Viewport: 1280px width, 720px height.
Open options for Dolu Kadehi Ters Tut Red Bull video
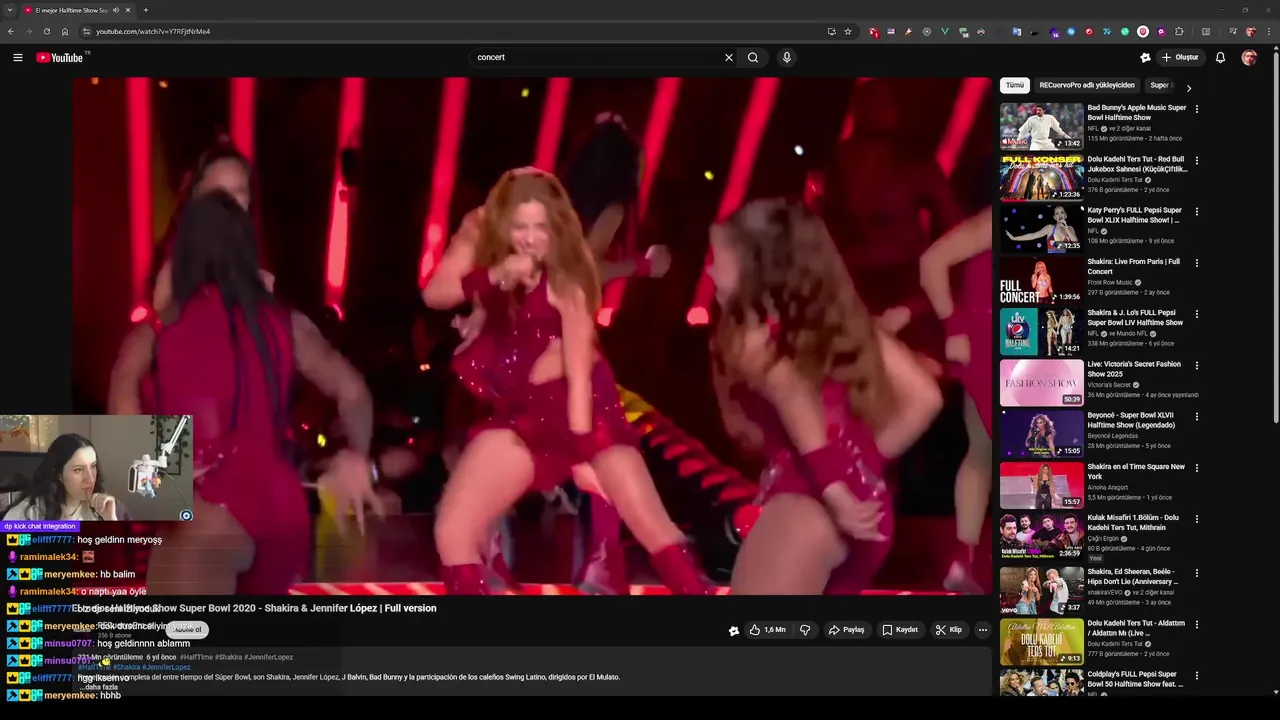pyautogui.click(x=1196, y=160)
